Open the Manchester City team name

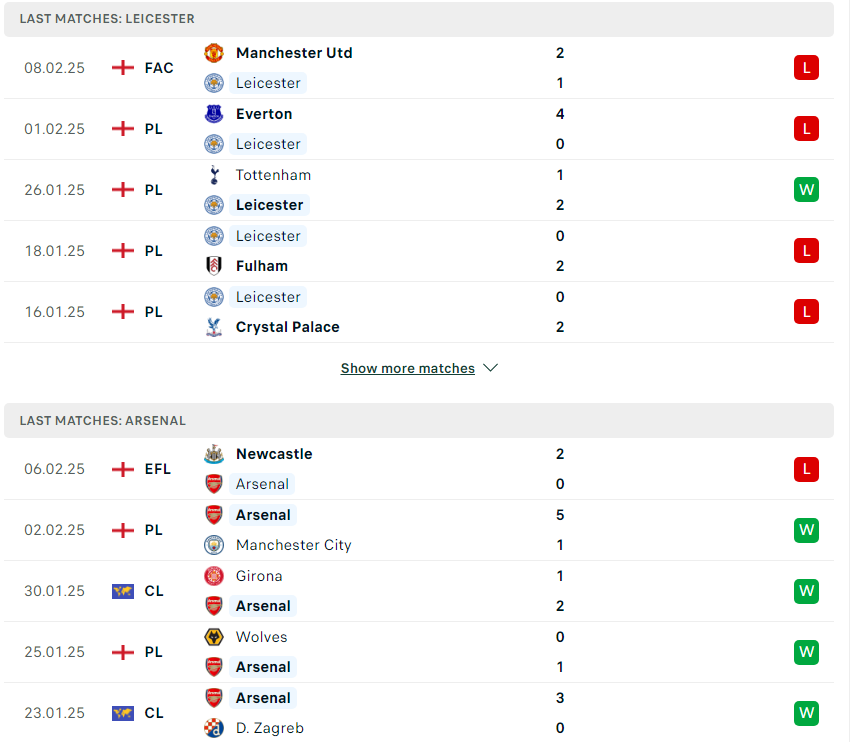point(293,545)
